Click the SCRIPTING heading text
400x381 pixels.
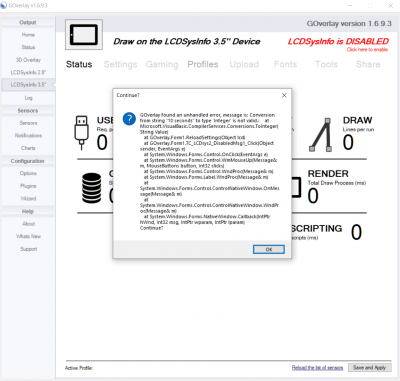(316, 228)
